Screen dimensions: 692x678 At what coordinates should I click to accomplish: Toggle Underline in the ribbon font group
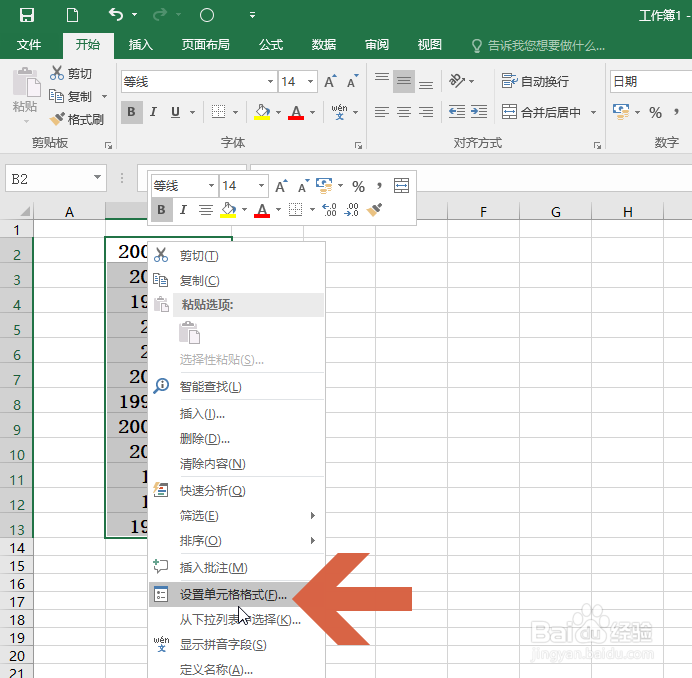175,112
